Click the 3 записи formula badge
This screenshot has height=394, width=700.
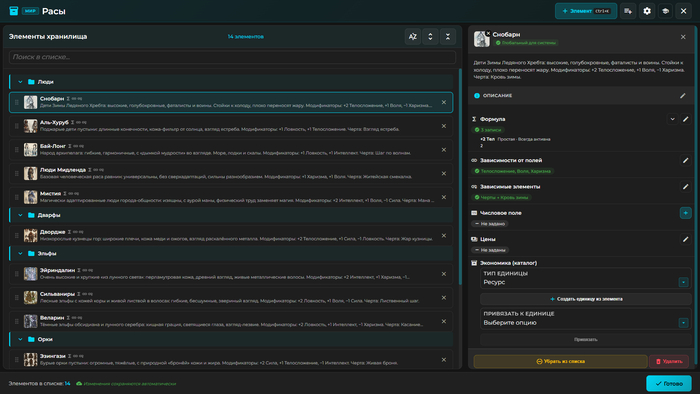pos(488,130)
